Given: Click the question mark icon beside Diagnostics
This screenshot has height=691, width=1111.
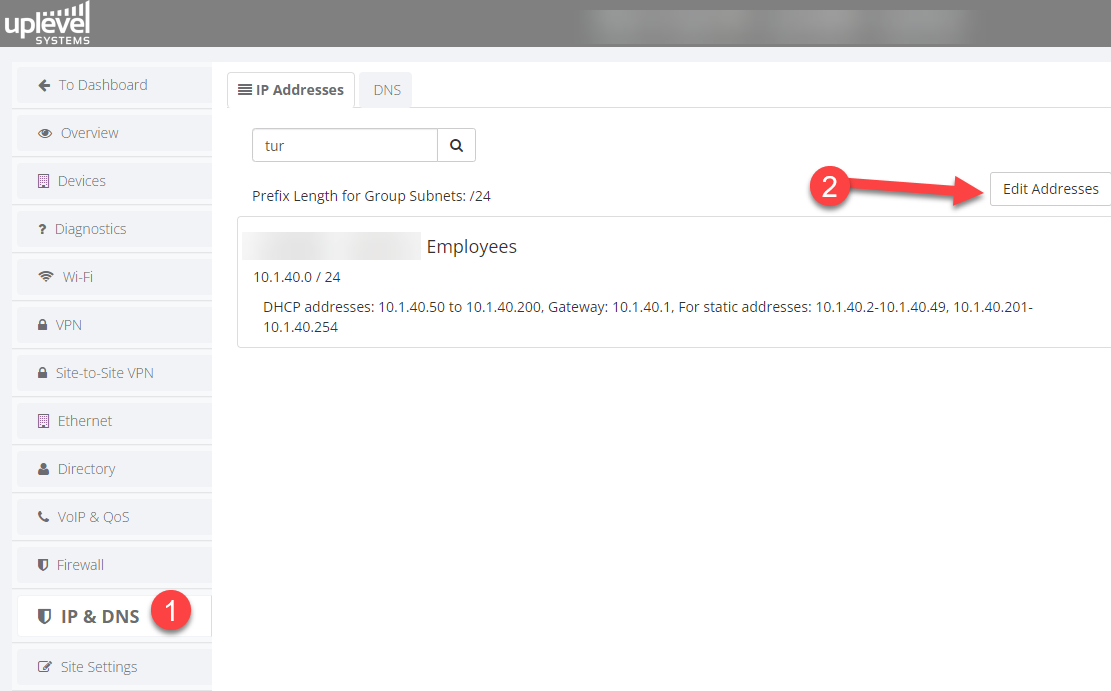Looking at the screenshot, I should [42, 229].
